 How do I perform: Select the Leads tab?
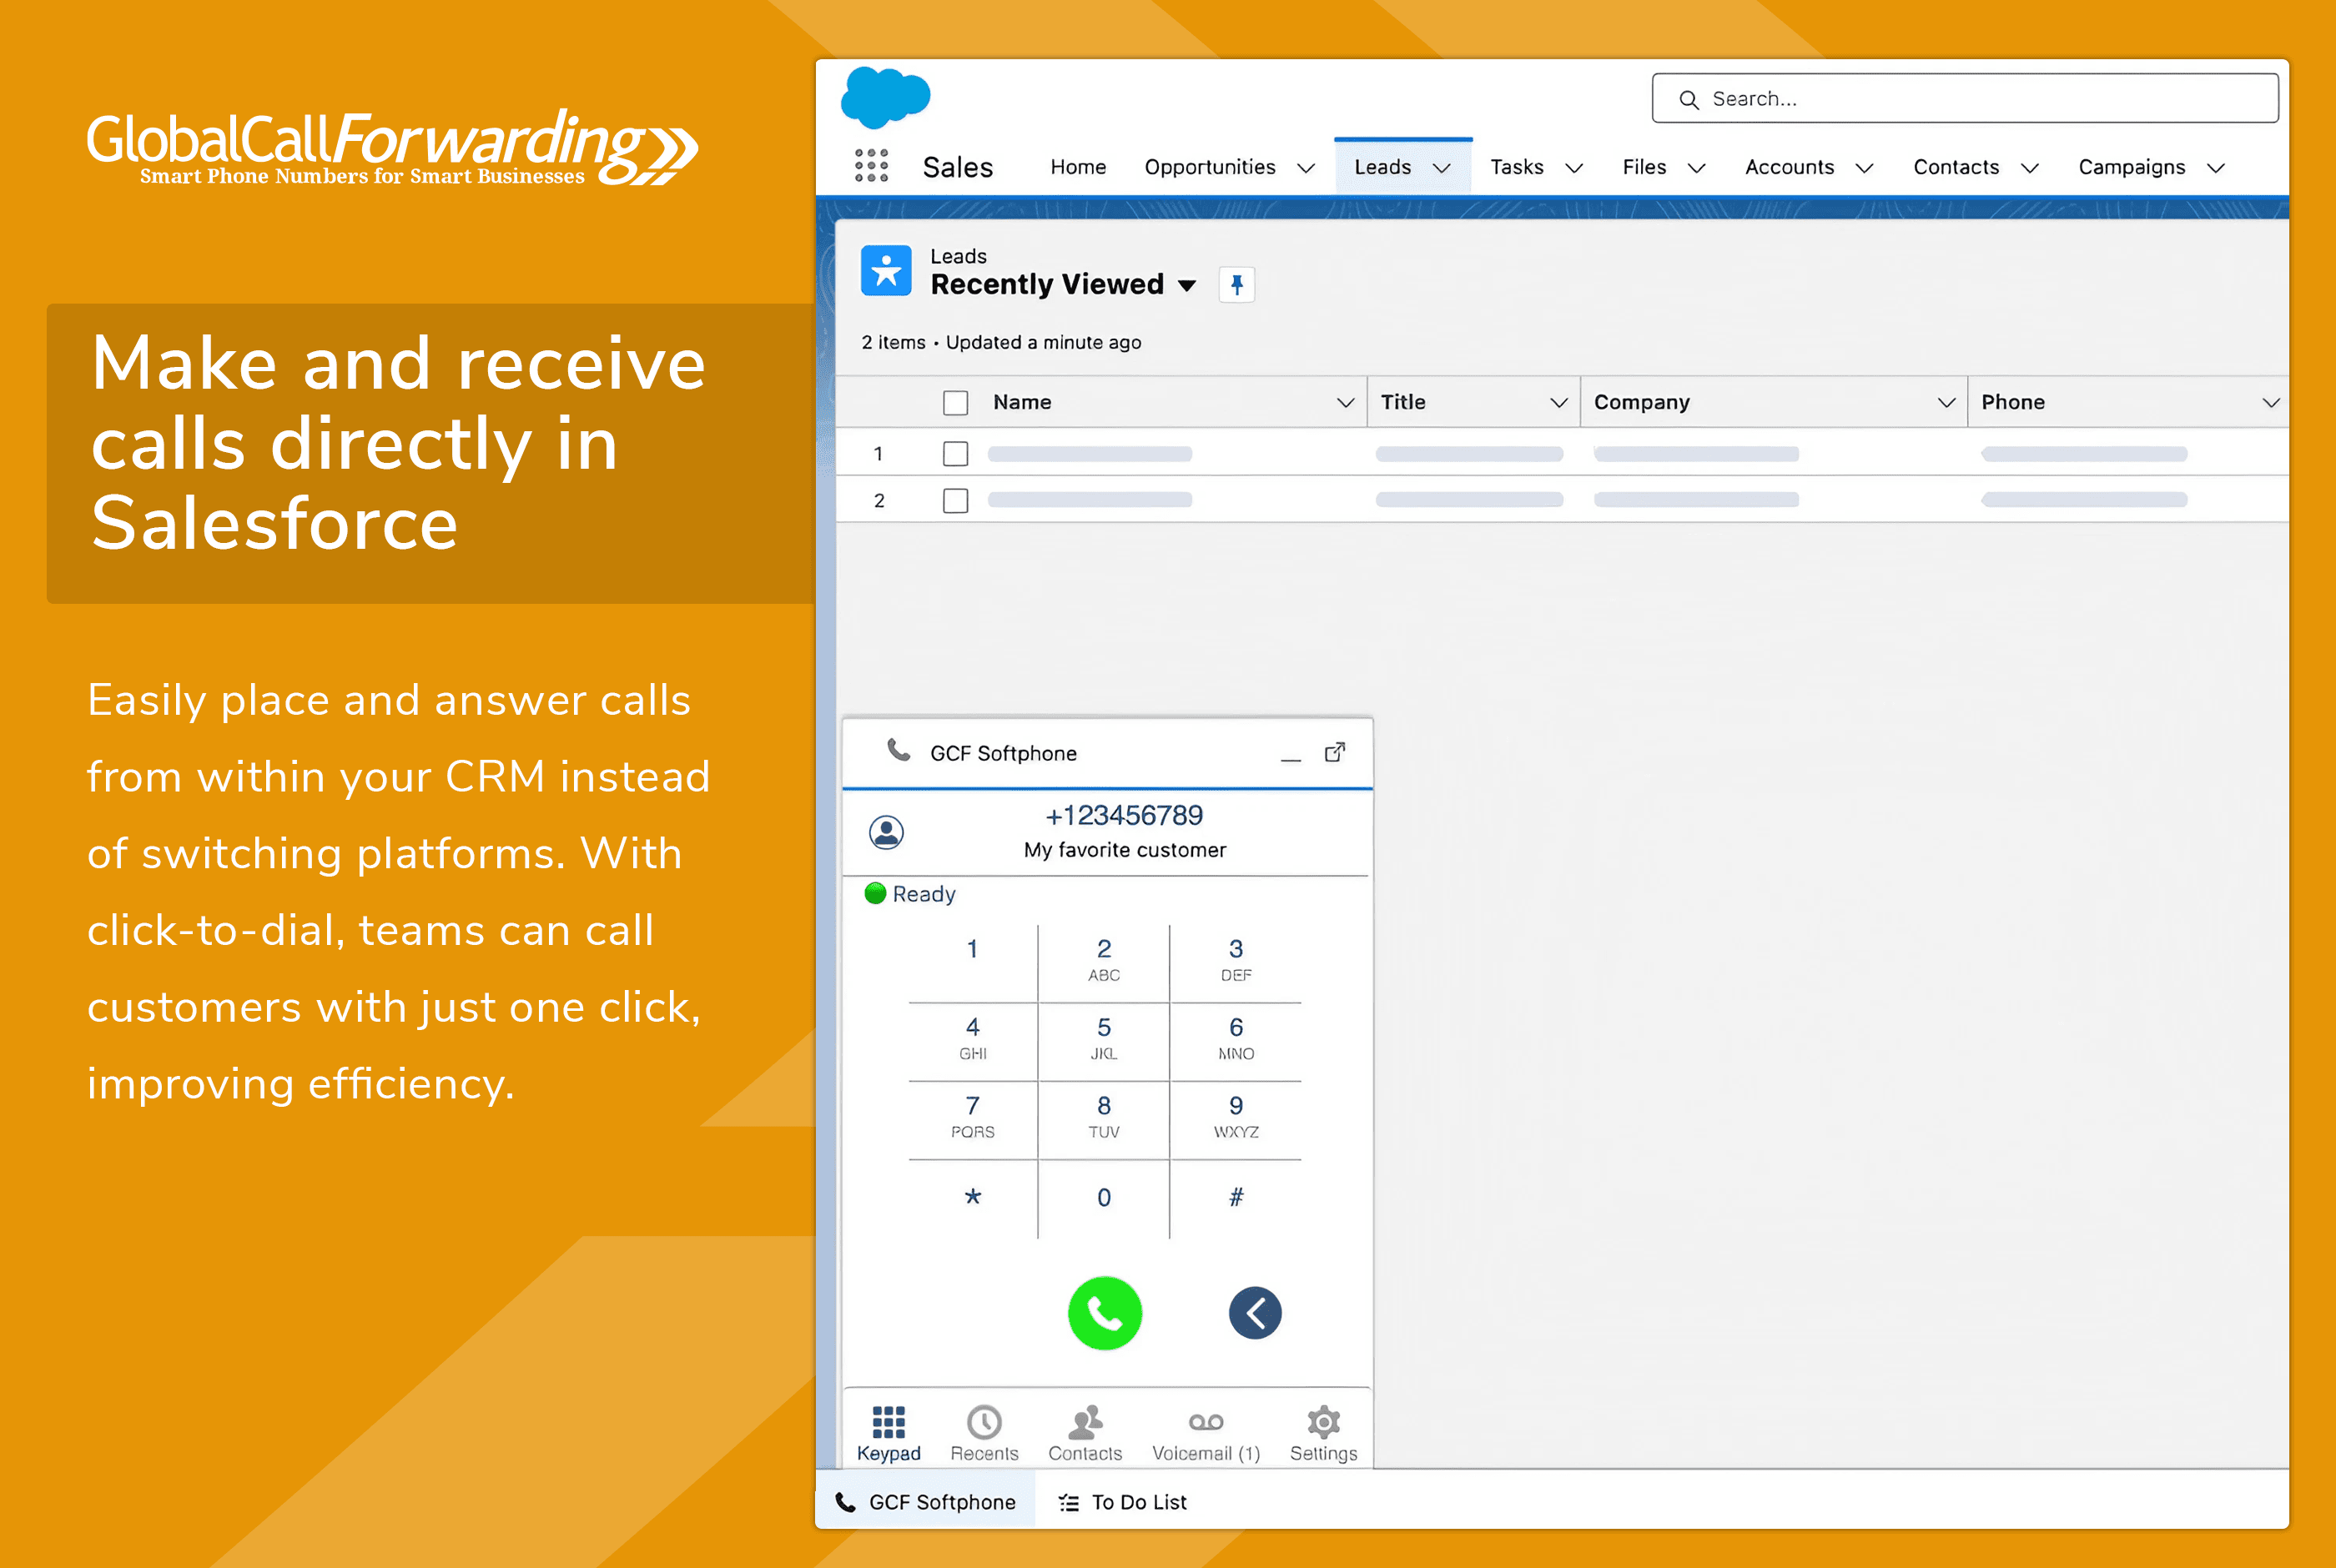[x=1382, y=167]
